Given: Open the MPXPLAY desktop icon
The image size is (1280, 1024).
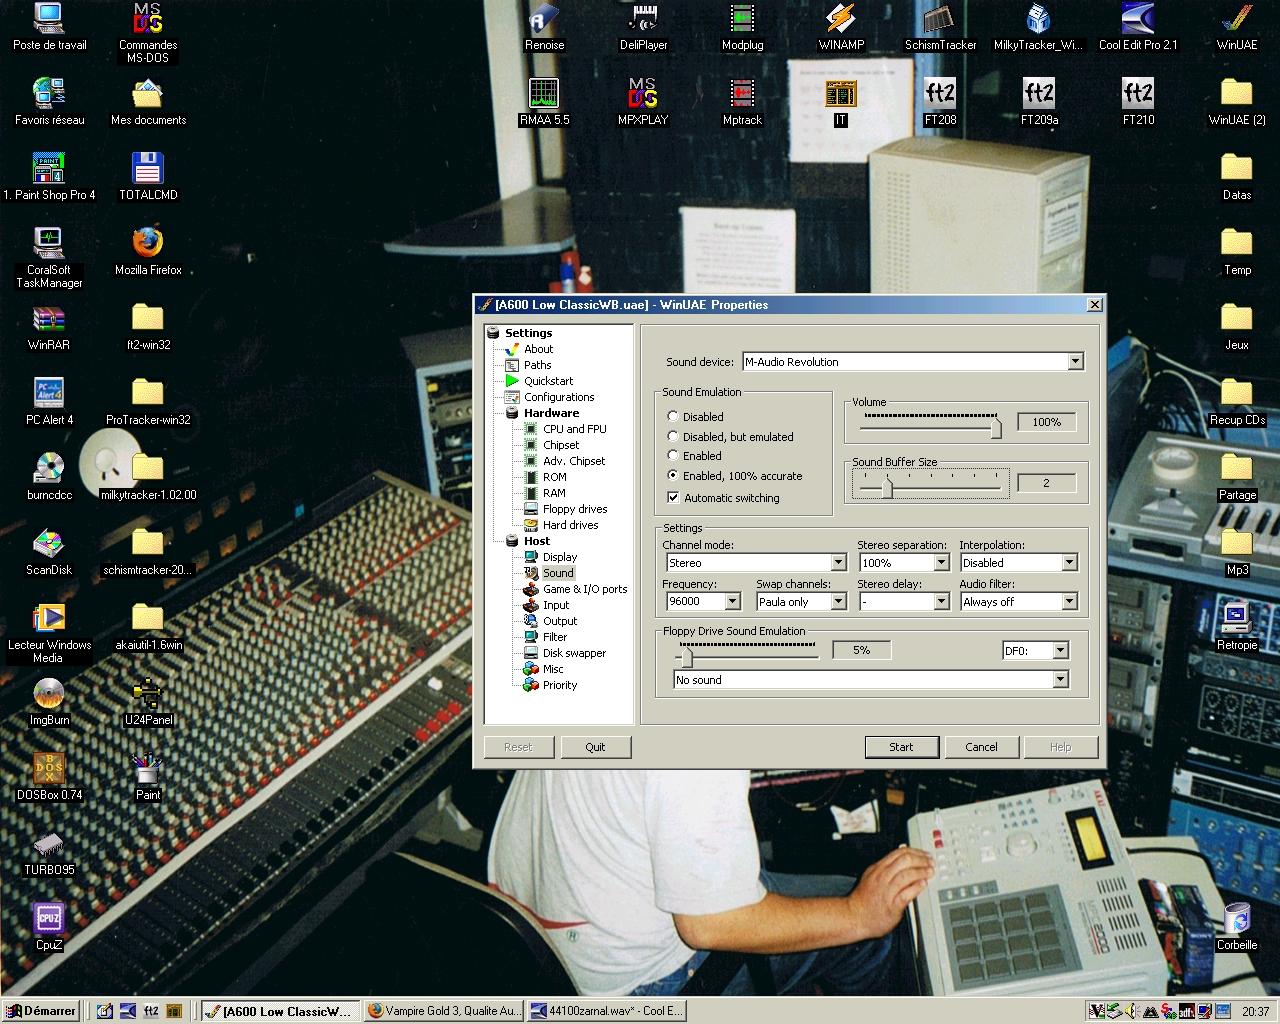Looking at the screenshot, I should coord(643,101).
